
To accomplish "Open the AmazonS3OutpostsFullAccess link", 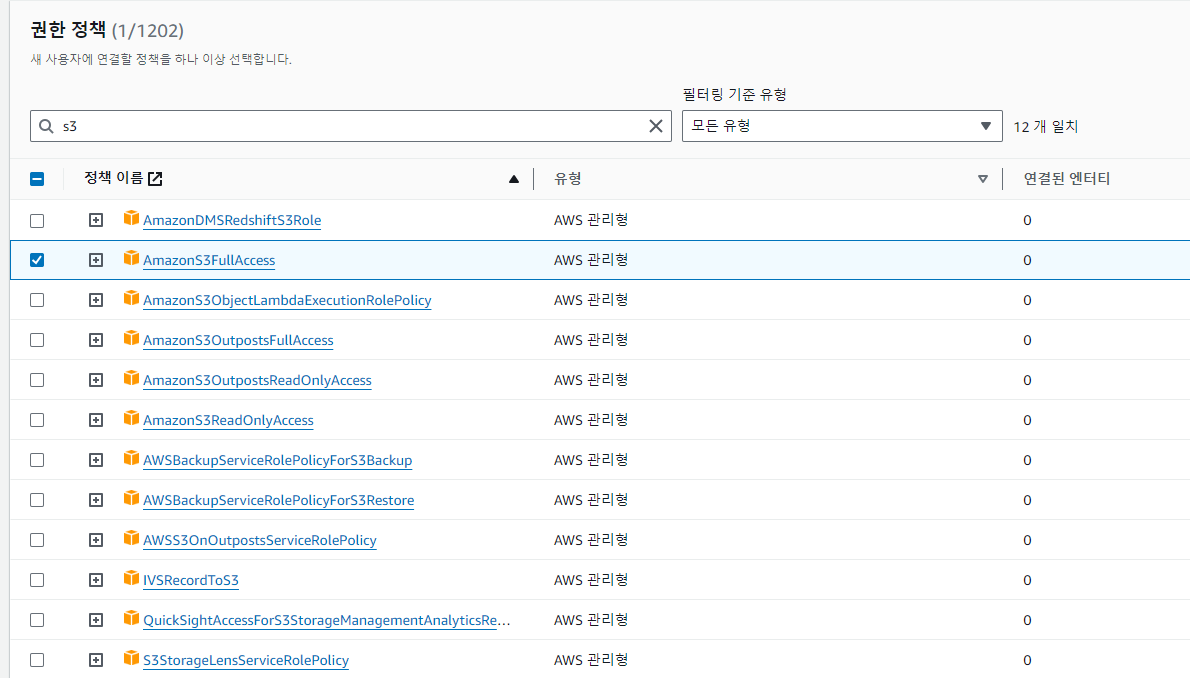I will 238,340.
